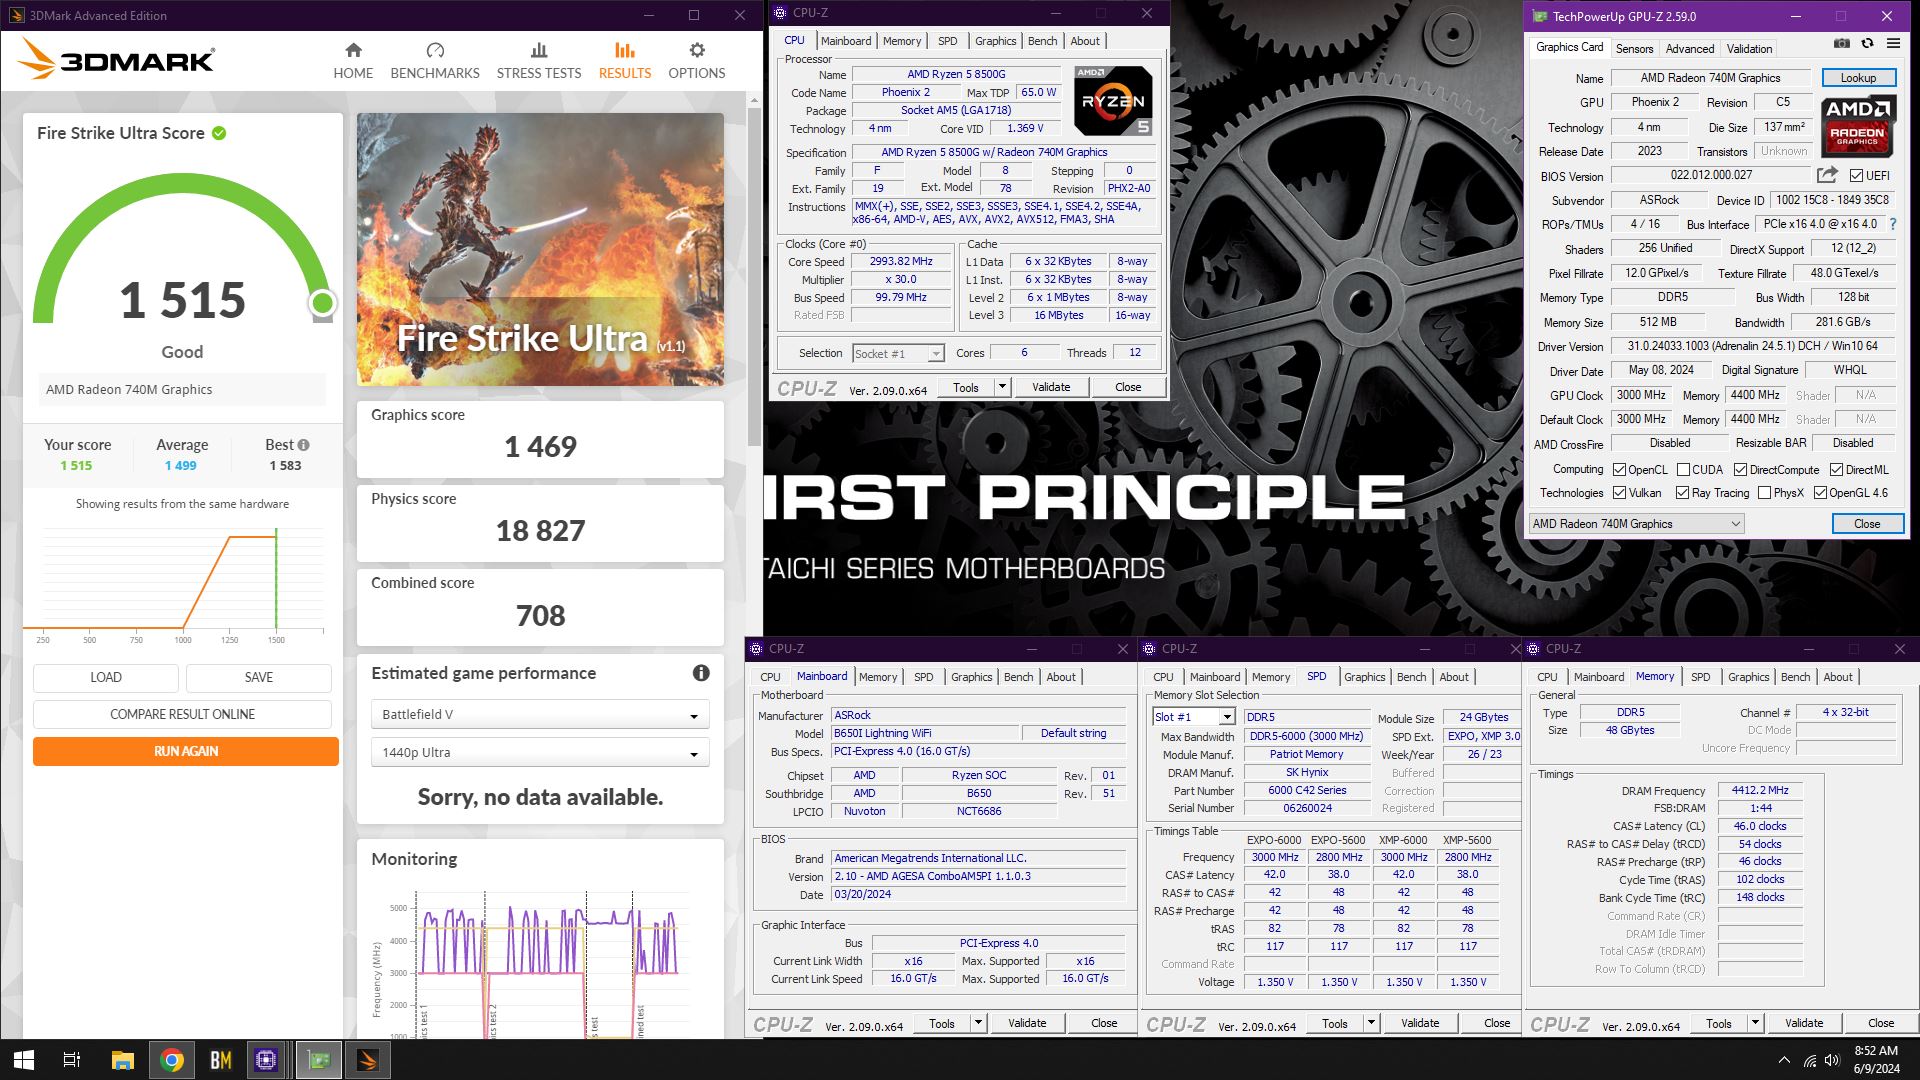This screenshot has height=1080, width=1920.
Task: Open Task View on taskbar
Action: pos(72,1060)
